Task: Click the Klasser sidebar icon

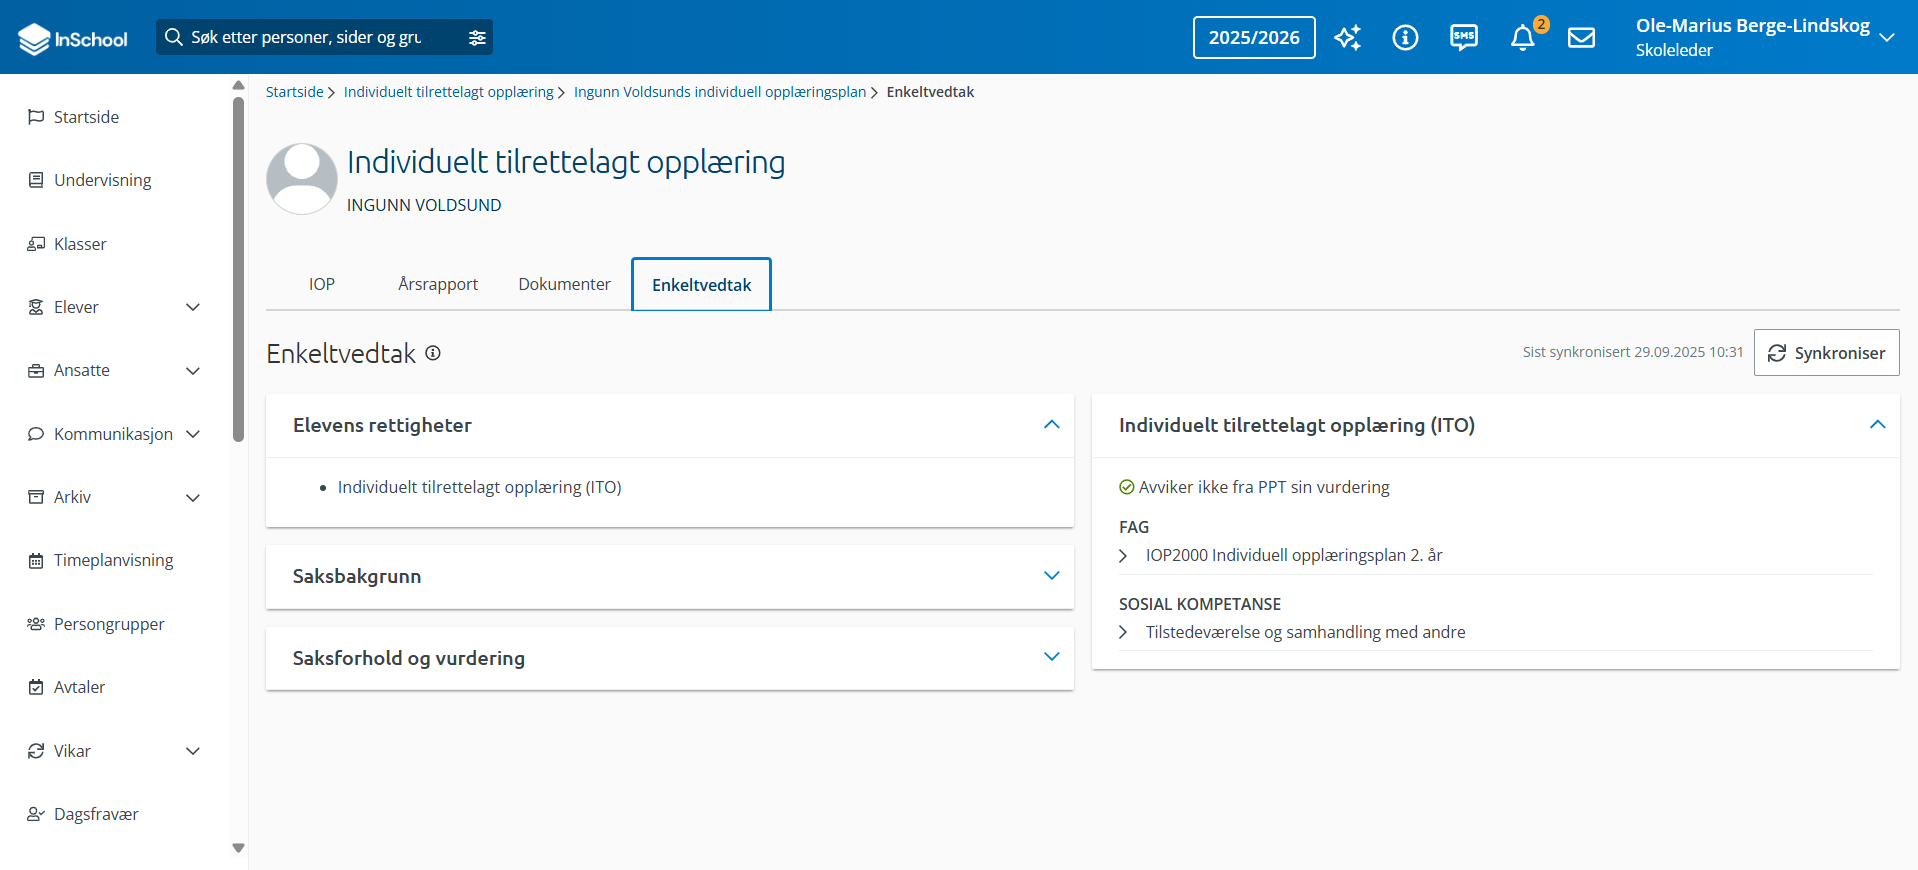Action: [x=36, y=244]
